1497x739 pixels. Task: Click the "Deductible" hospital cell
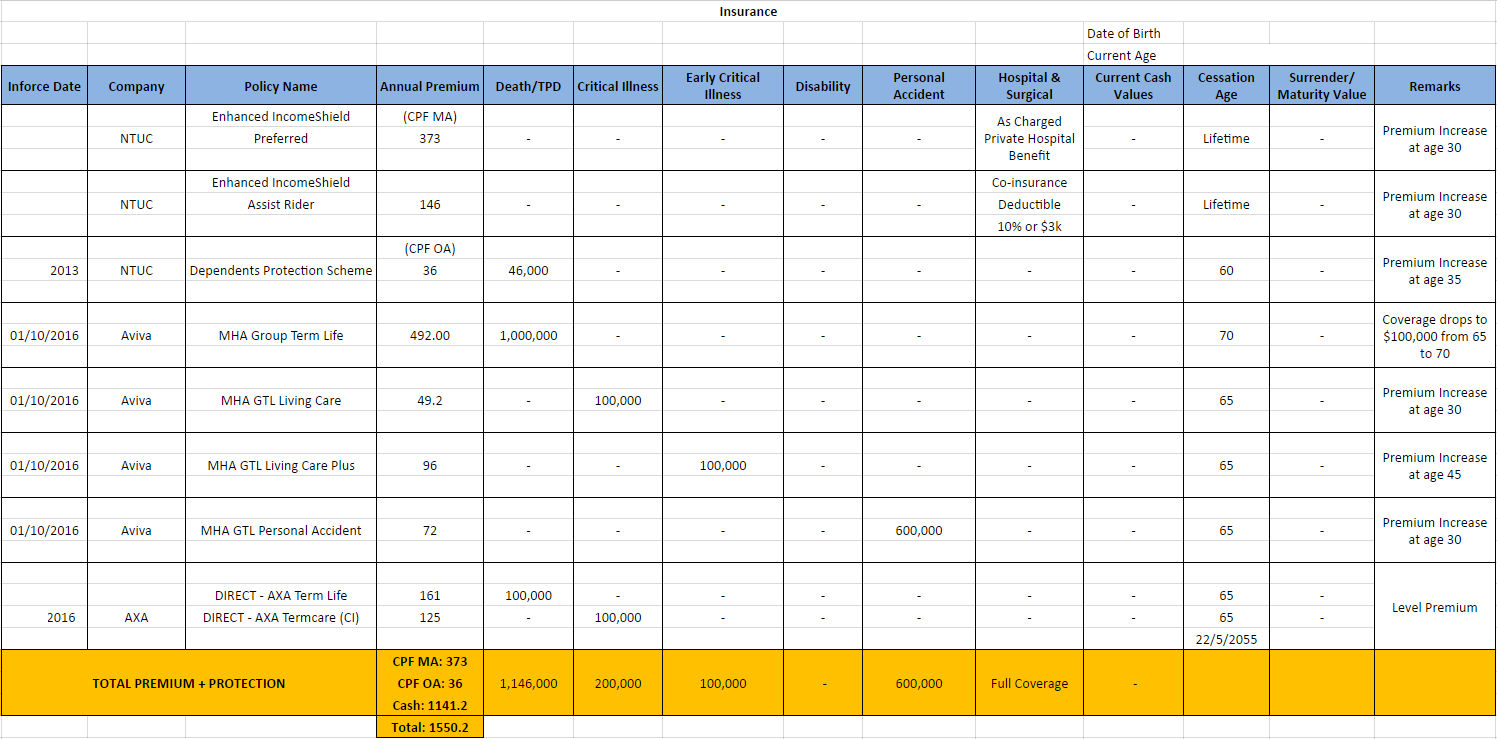pyautogui.click(x=1029, y=204)
